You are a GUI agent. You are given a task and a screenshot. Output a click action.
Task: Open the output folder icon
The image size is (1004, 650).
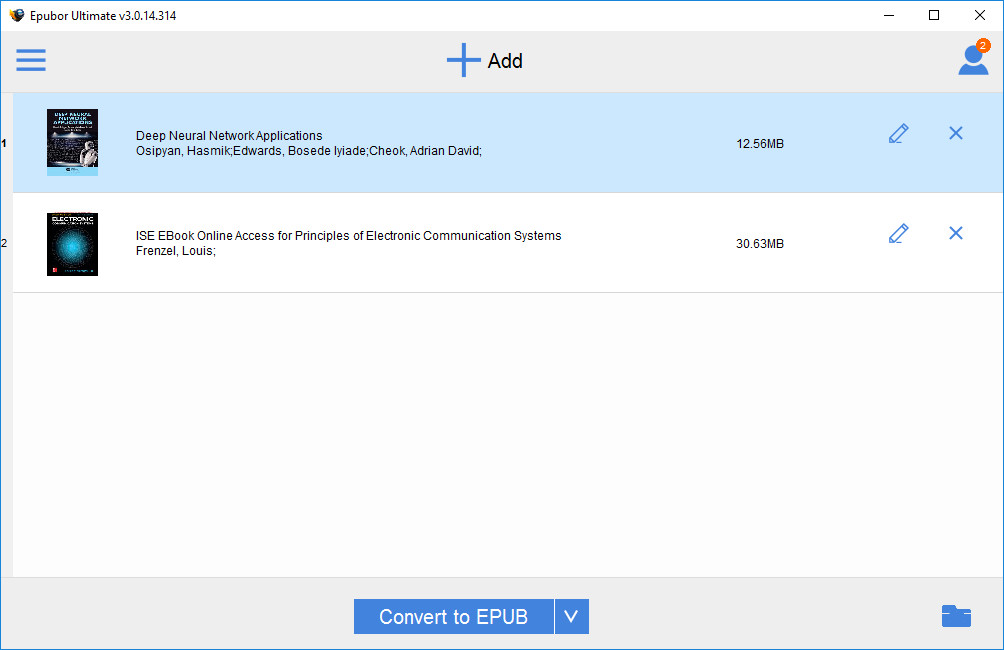(956, 616)
